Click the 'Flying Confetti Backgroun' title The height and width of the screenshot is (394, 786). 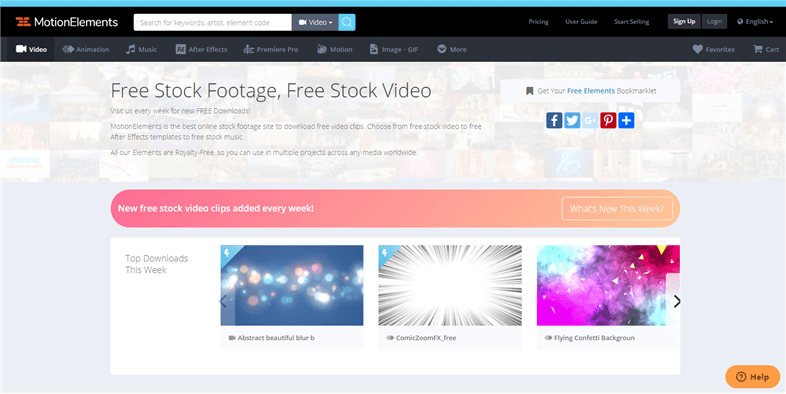click(x=595, y=338)
